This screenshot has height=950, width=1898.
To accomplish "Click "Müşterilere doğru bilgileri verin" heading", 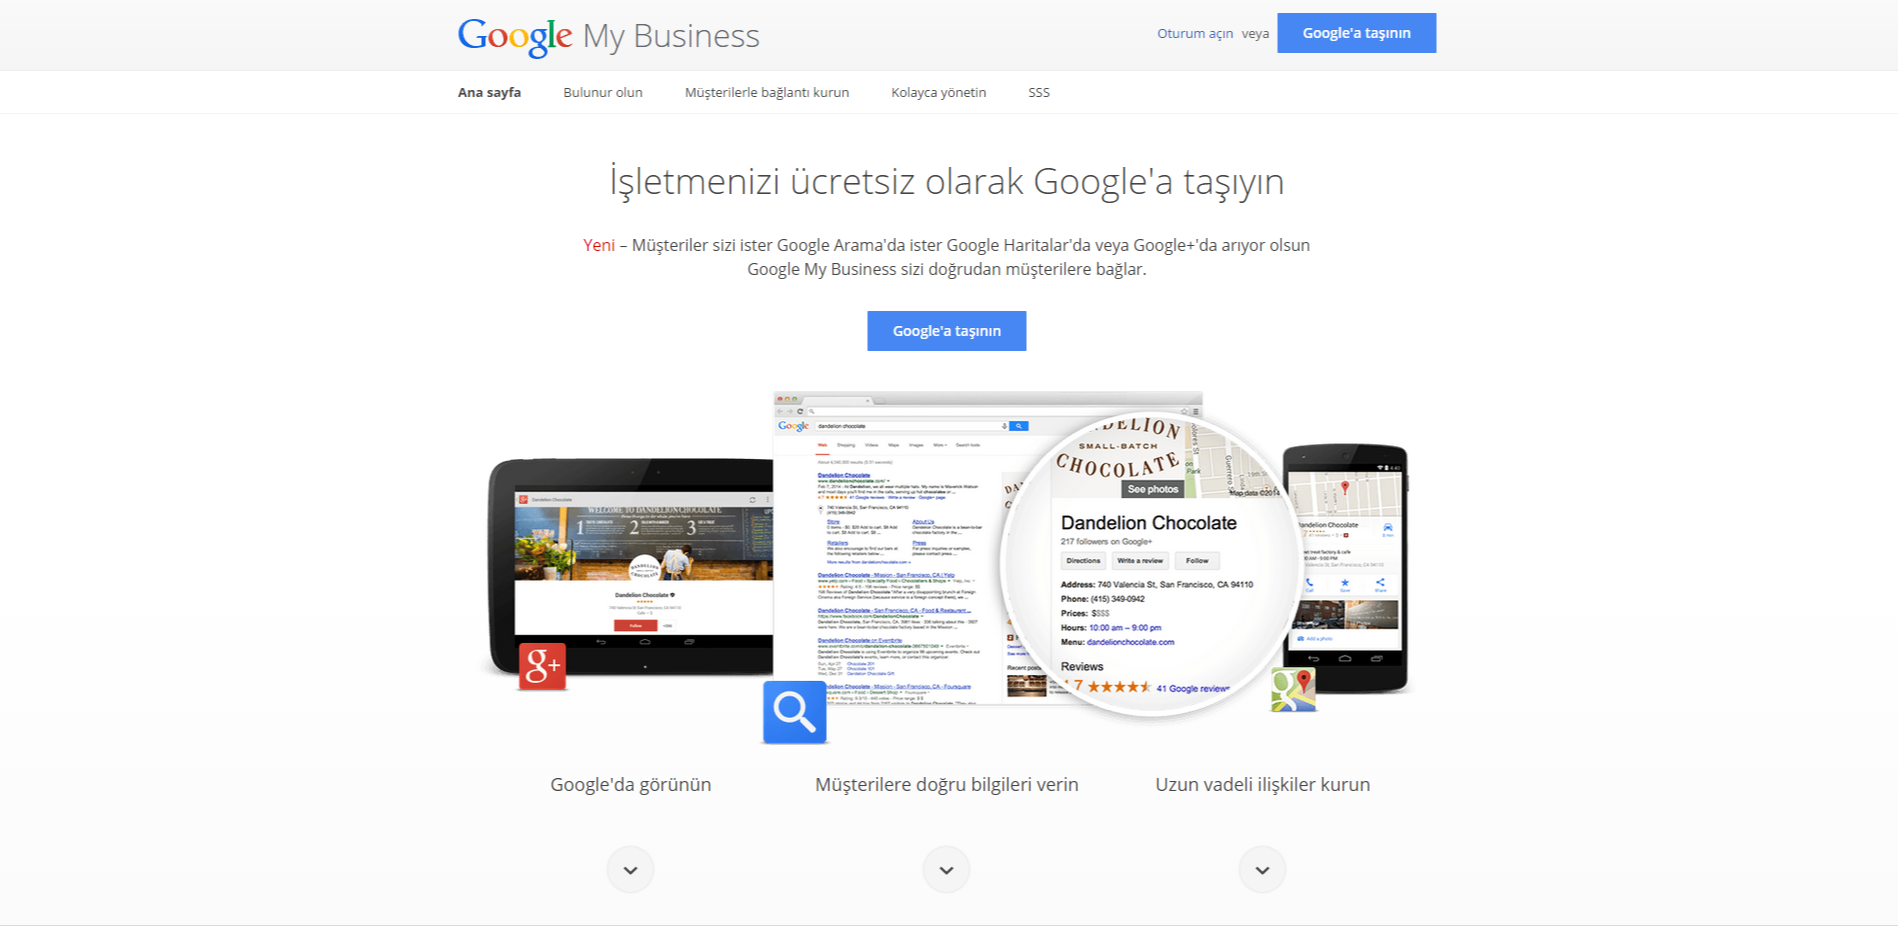I will (946, 785).
